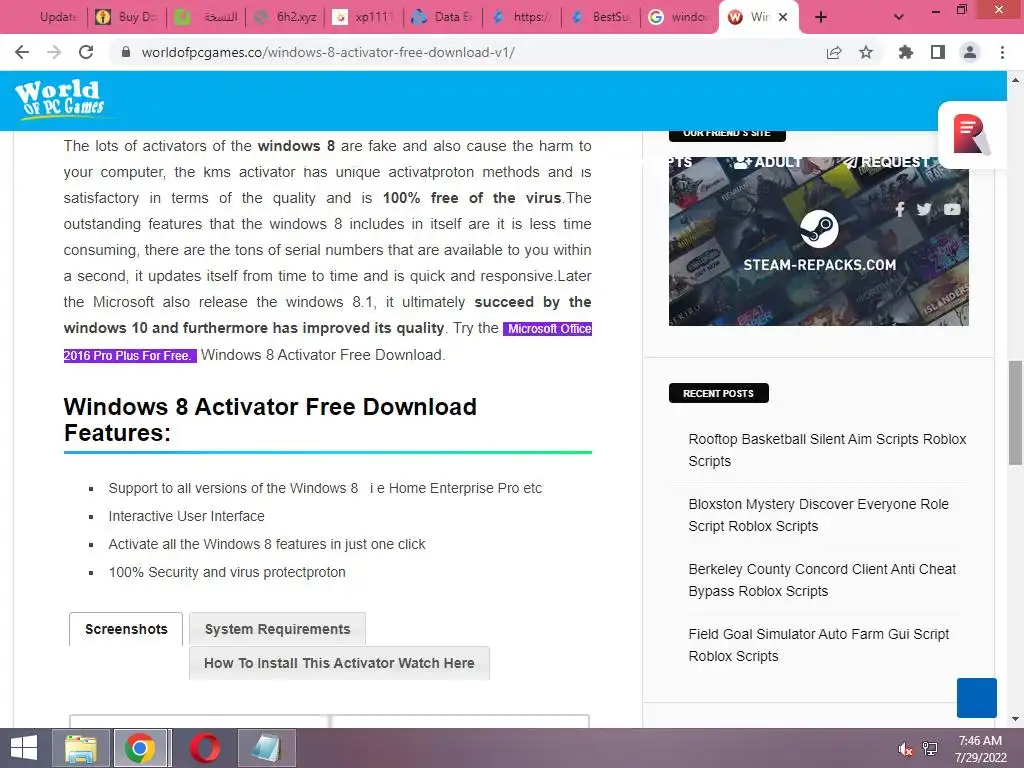
Task: Switch to the 'Buy Do' tab
Action: [x=127, y=17]
